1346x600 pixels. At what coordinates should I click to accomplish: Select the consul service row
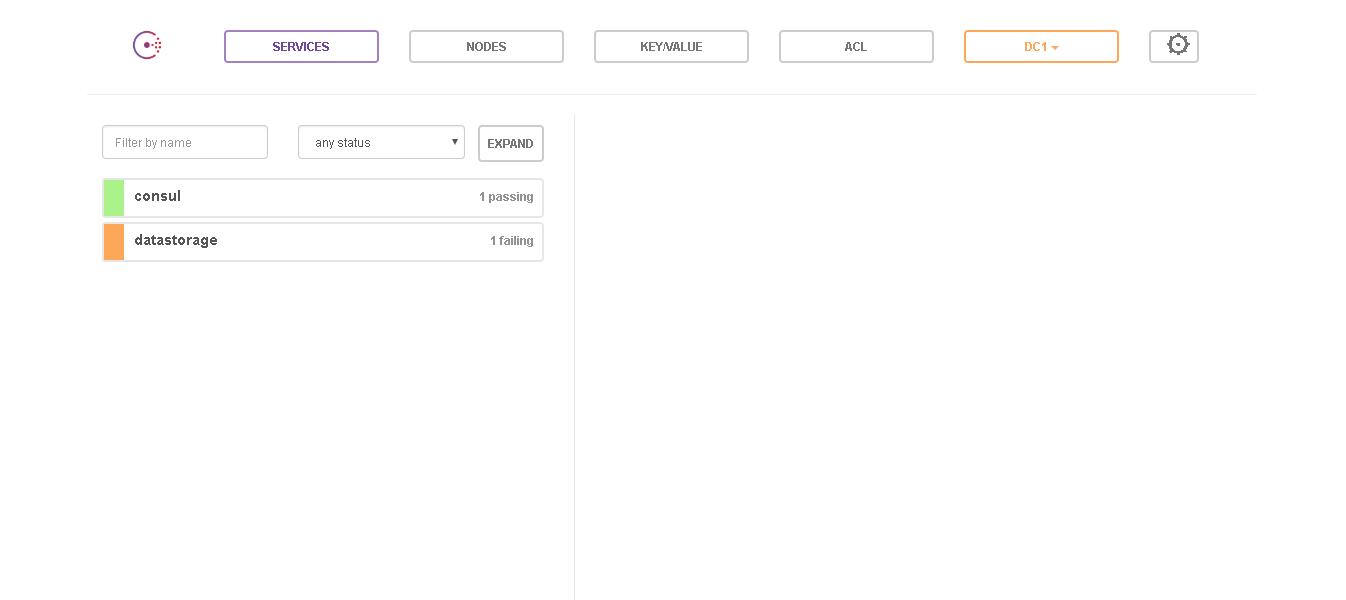pos(323,198)
